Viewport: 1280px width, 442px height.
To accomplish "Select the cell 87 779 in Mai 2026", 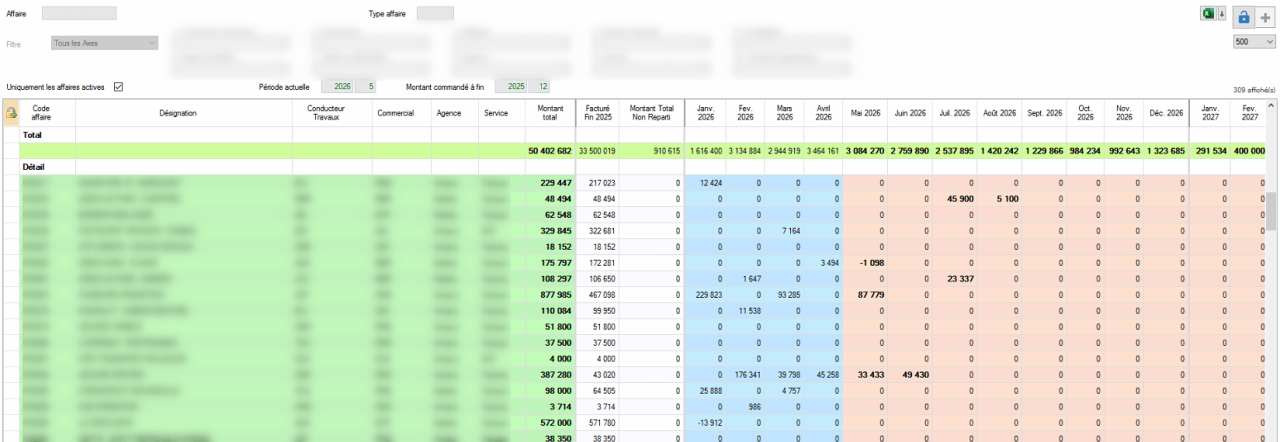I will 866,295.
